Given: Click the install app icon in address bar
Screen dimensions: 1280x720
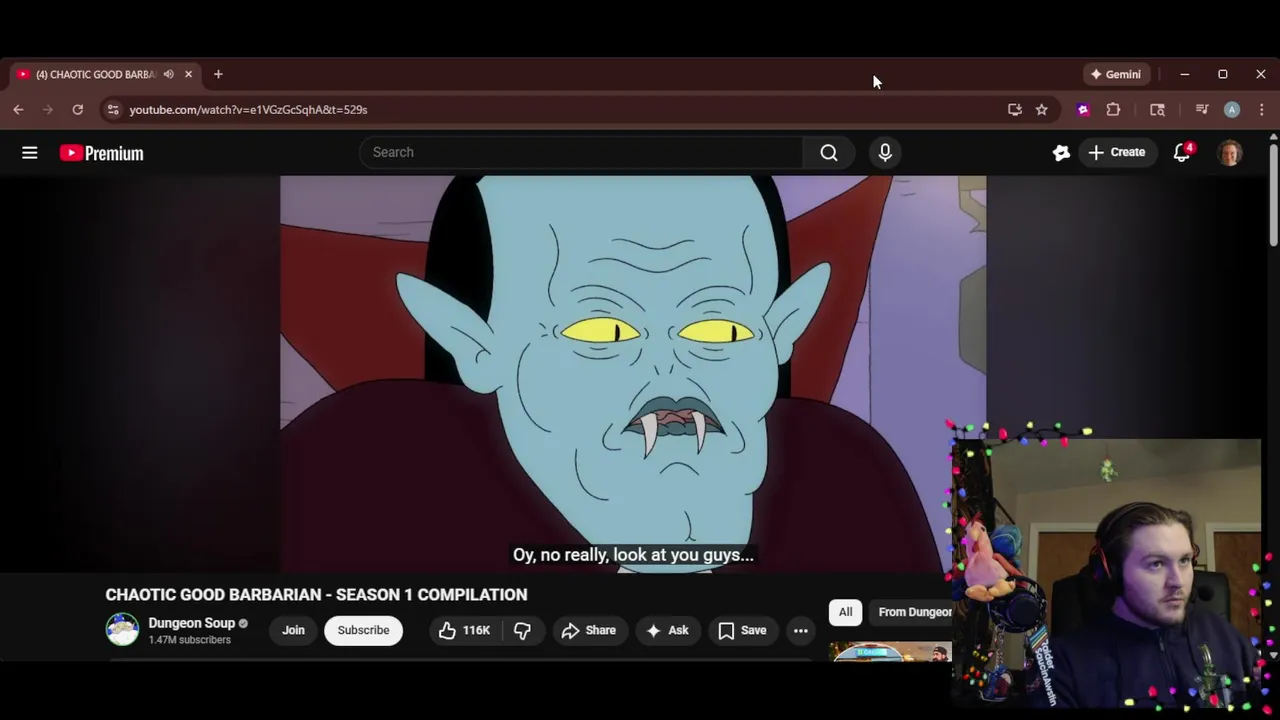Looking at the screenshot, I should click(1014, 110).
